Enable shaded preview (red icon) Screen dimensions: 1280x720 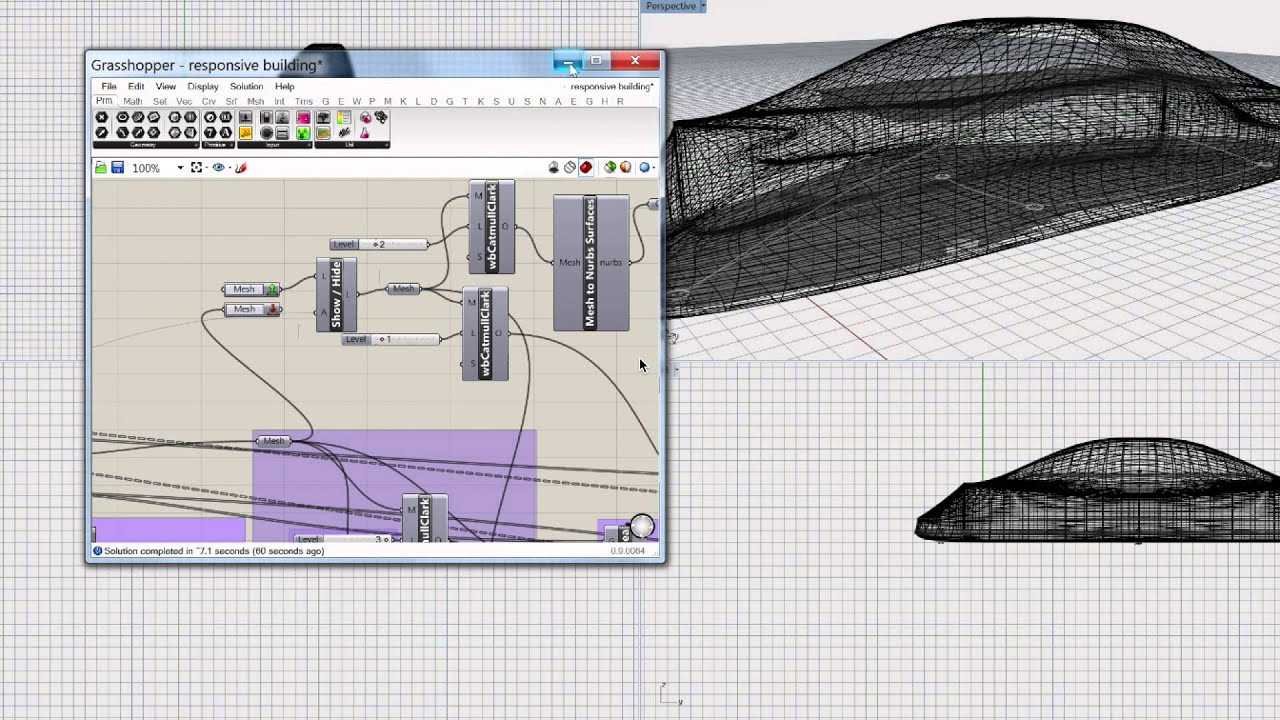coord(585,167)
